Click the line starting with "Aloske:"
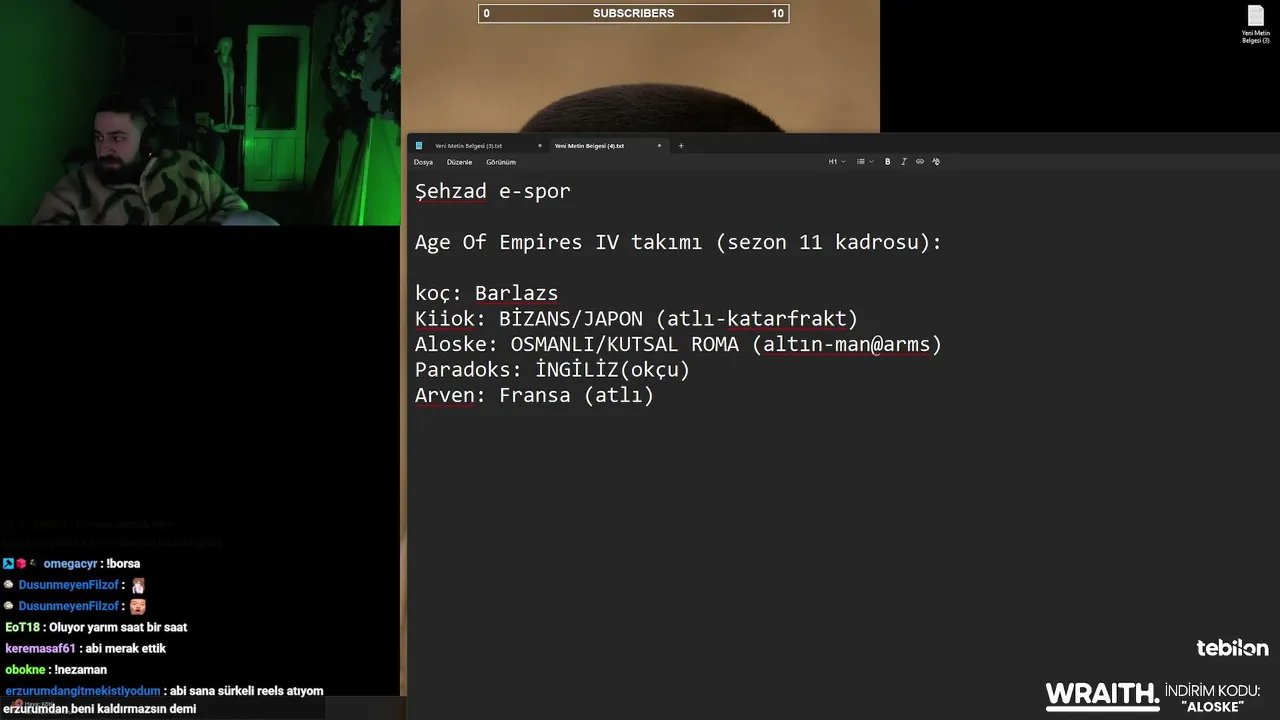Image resolution: width=1280 pixels, height=720 pixels. coord(678,345)
